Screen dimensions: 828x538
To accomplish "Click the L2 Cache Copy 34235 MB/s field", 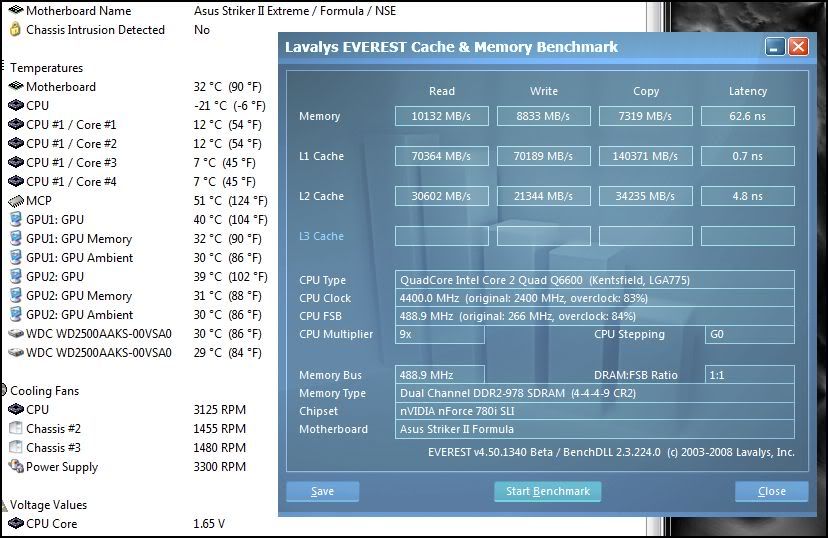I will [x=645, y=196].
